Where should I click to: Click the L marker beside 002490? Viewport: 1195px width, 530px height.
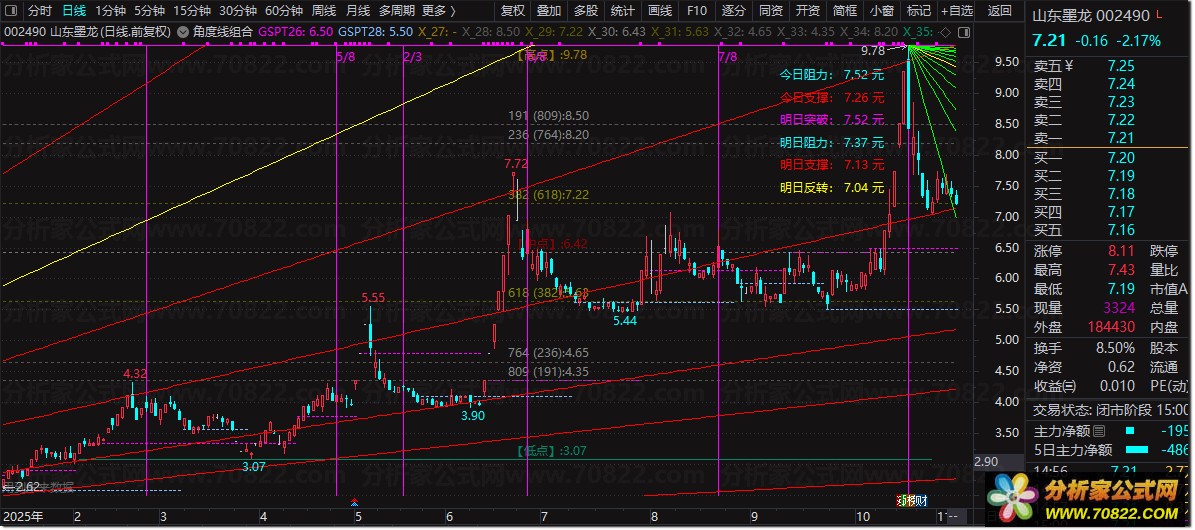point(1158,14)
